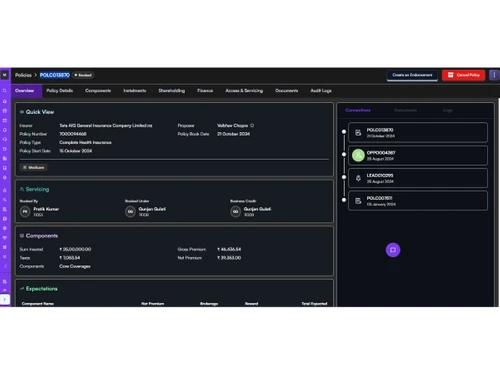Click policy number 7000094468
Image resolution: width=500 pixels, height=375 pixels.
(x=73, y=134)
